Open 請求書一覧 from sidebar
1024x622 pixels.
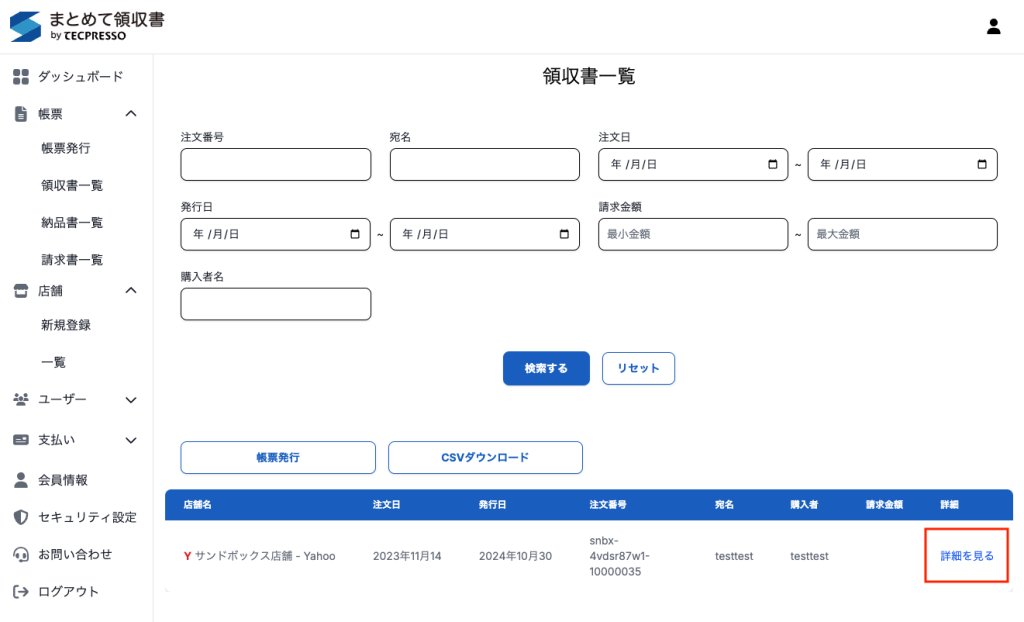[x=72, y=259]
